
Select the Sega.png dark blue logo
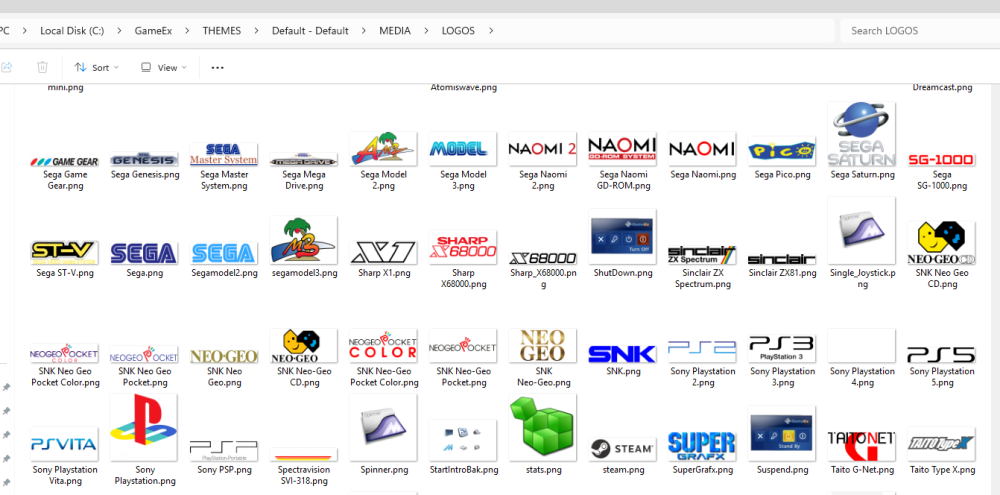[144, 253]
